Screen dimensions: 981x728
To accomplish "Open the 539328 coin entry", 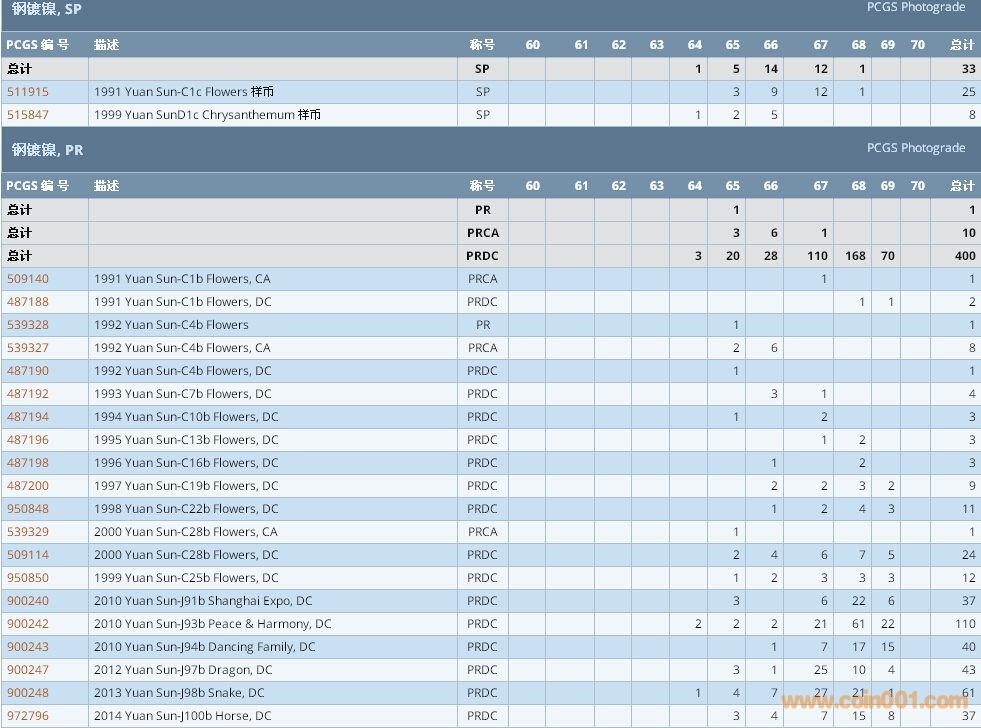I will 28,325.
